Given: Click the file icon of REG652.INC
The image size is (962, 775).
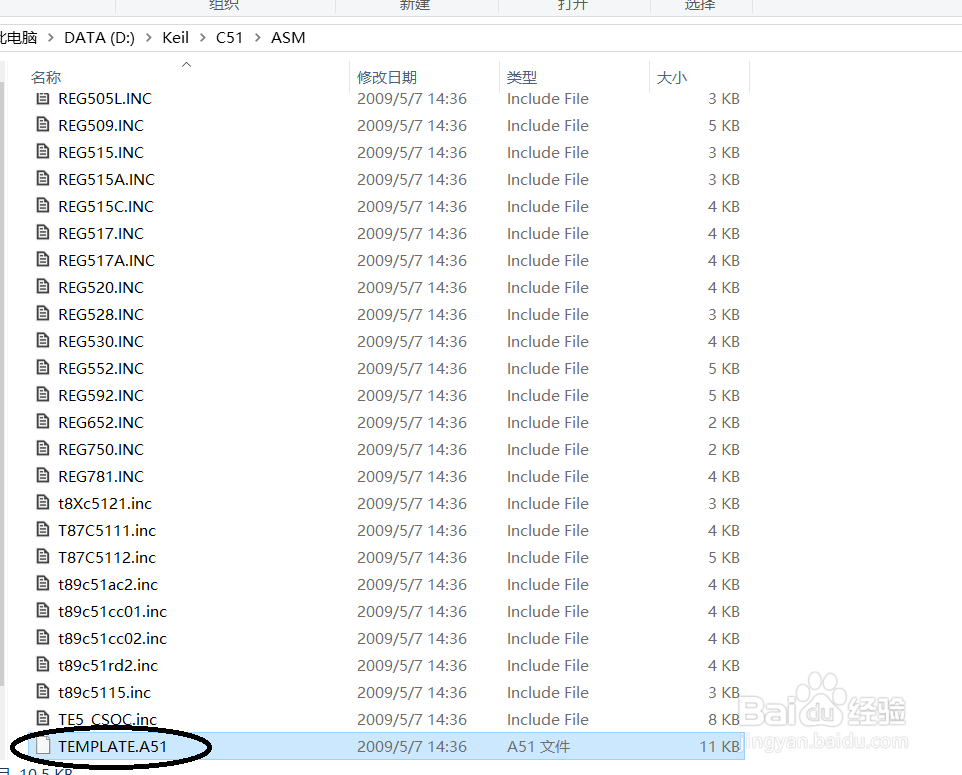Looking at the screenshot, I should click(43, 422).
